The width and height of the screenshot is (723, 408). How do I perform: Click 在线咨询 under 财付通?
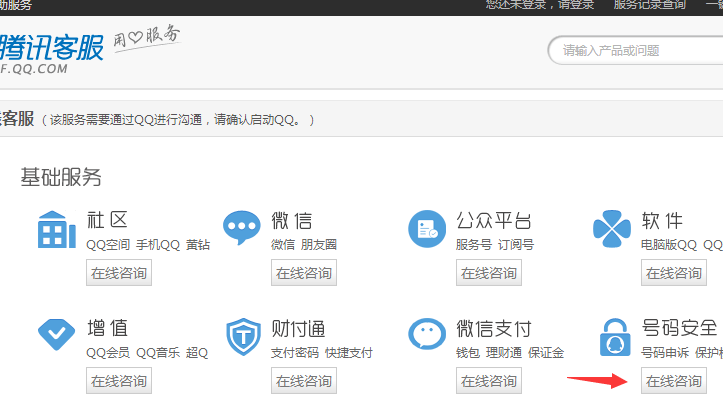(304, 381)
